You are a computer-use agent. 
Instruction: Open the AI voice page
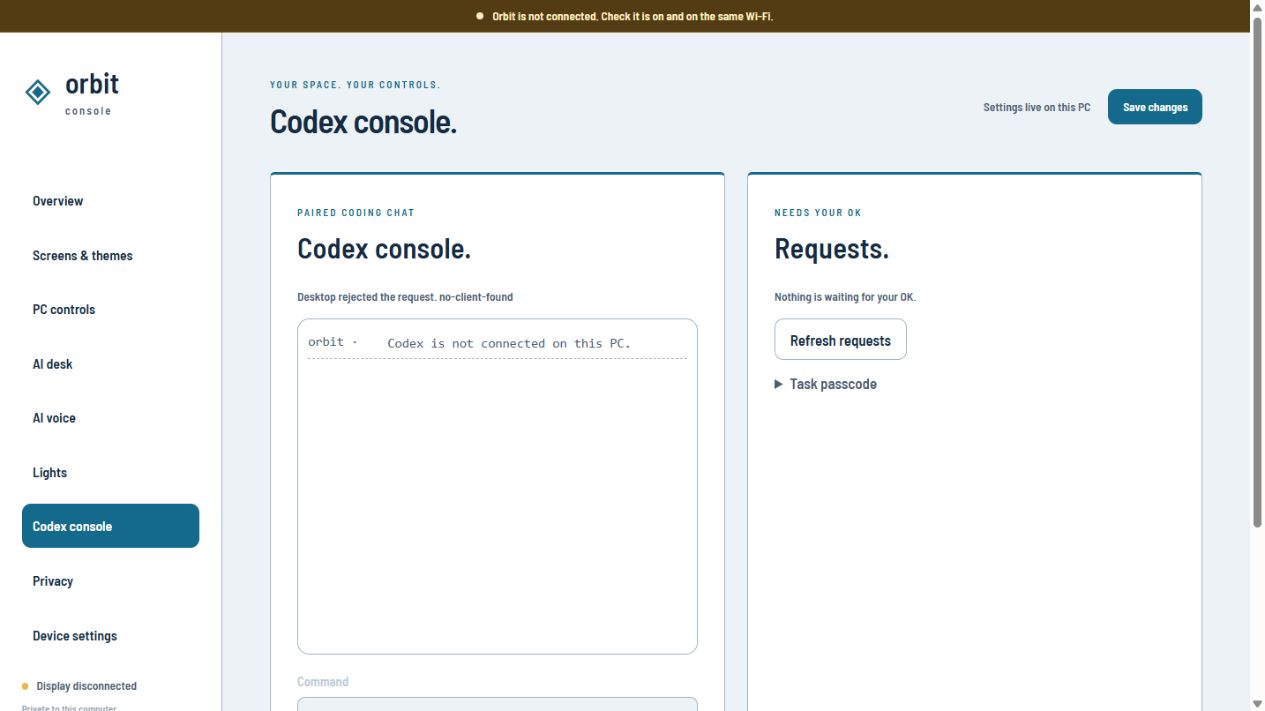tap(110, 418)
